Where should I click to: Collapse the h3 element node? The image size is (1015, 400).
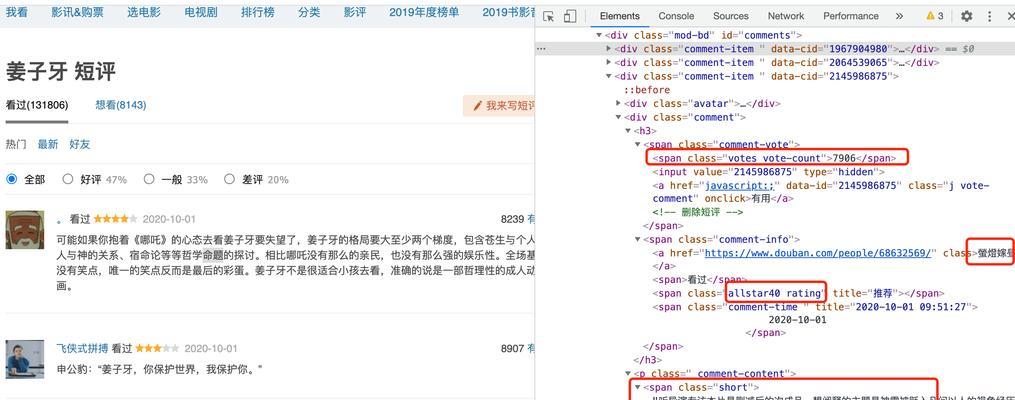(628, 131)
